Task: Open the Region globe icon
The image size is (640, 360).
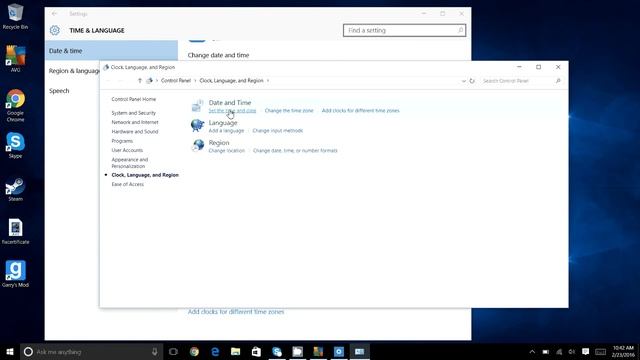Action: 198,145
